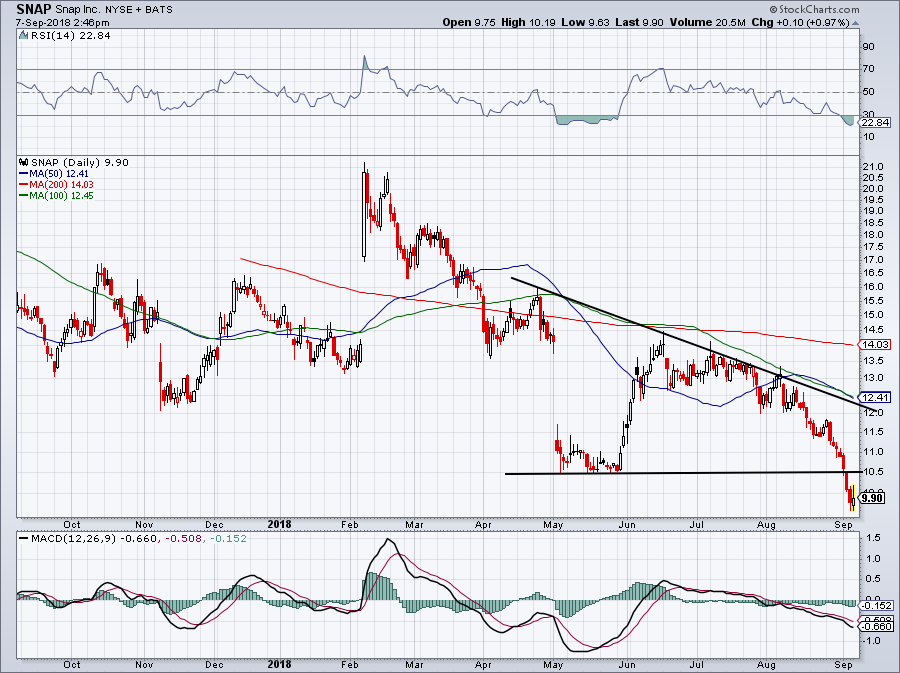The height and width of the screenshot is (673, 900).
Task: Select the SNAP ticker symbol in header
Action: pyautogui.click(x=33, y=9)
